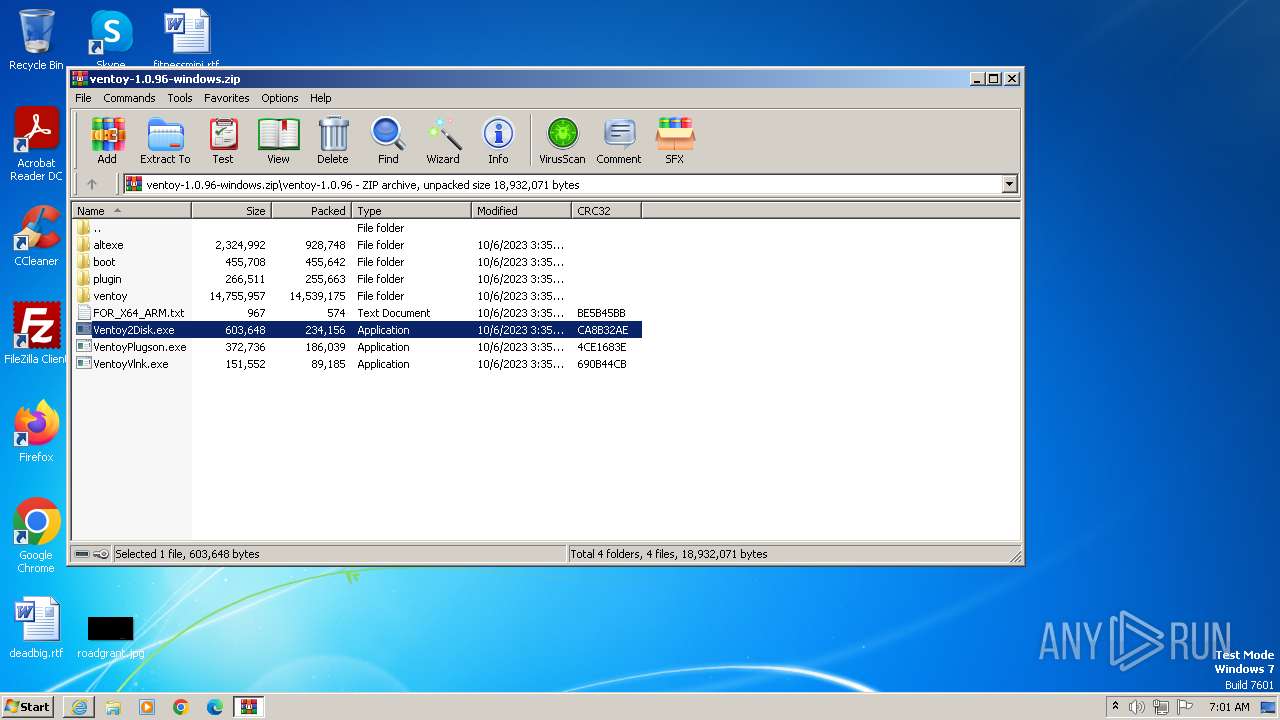The height and width of the screenshot is (720, 1280).
Task: Click the Start button
Action: coord(28,707)
